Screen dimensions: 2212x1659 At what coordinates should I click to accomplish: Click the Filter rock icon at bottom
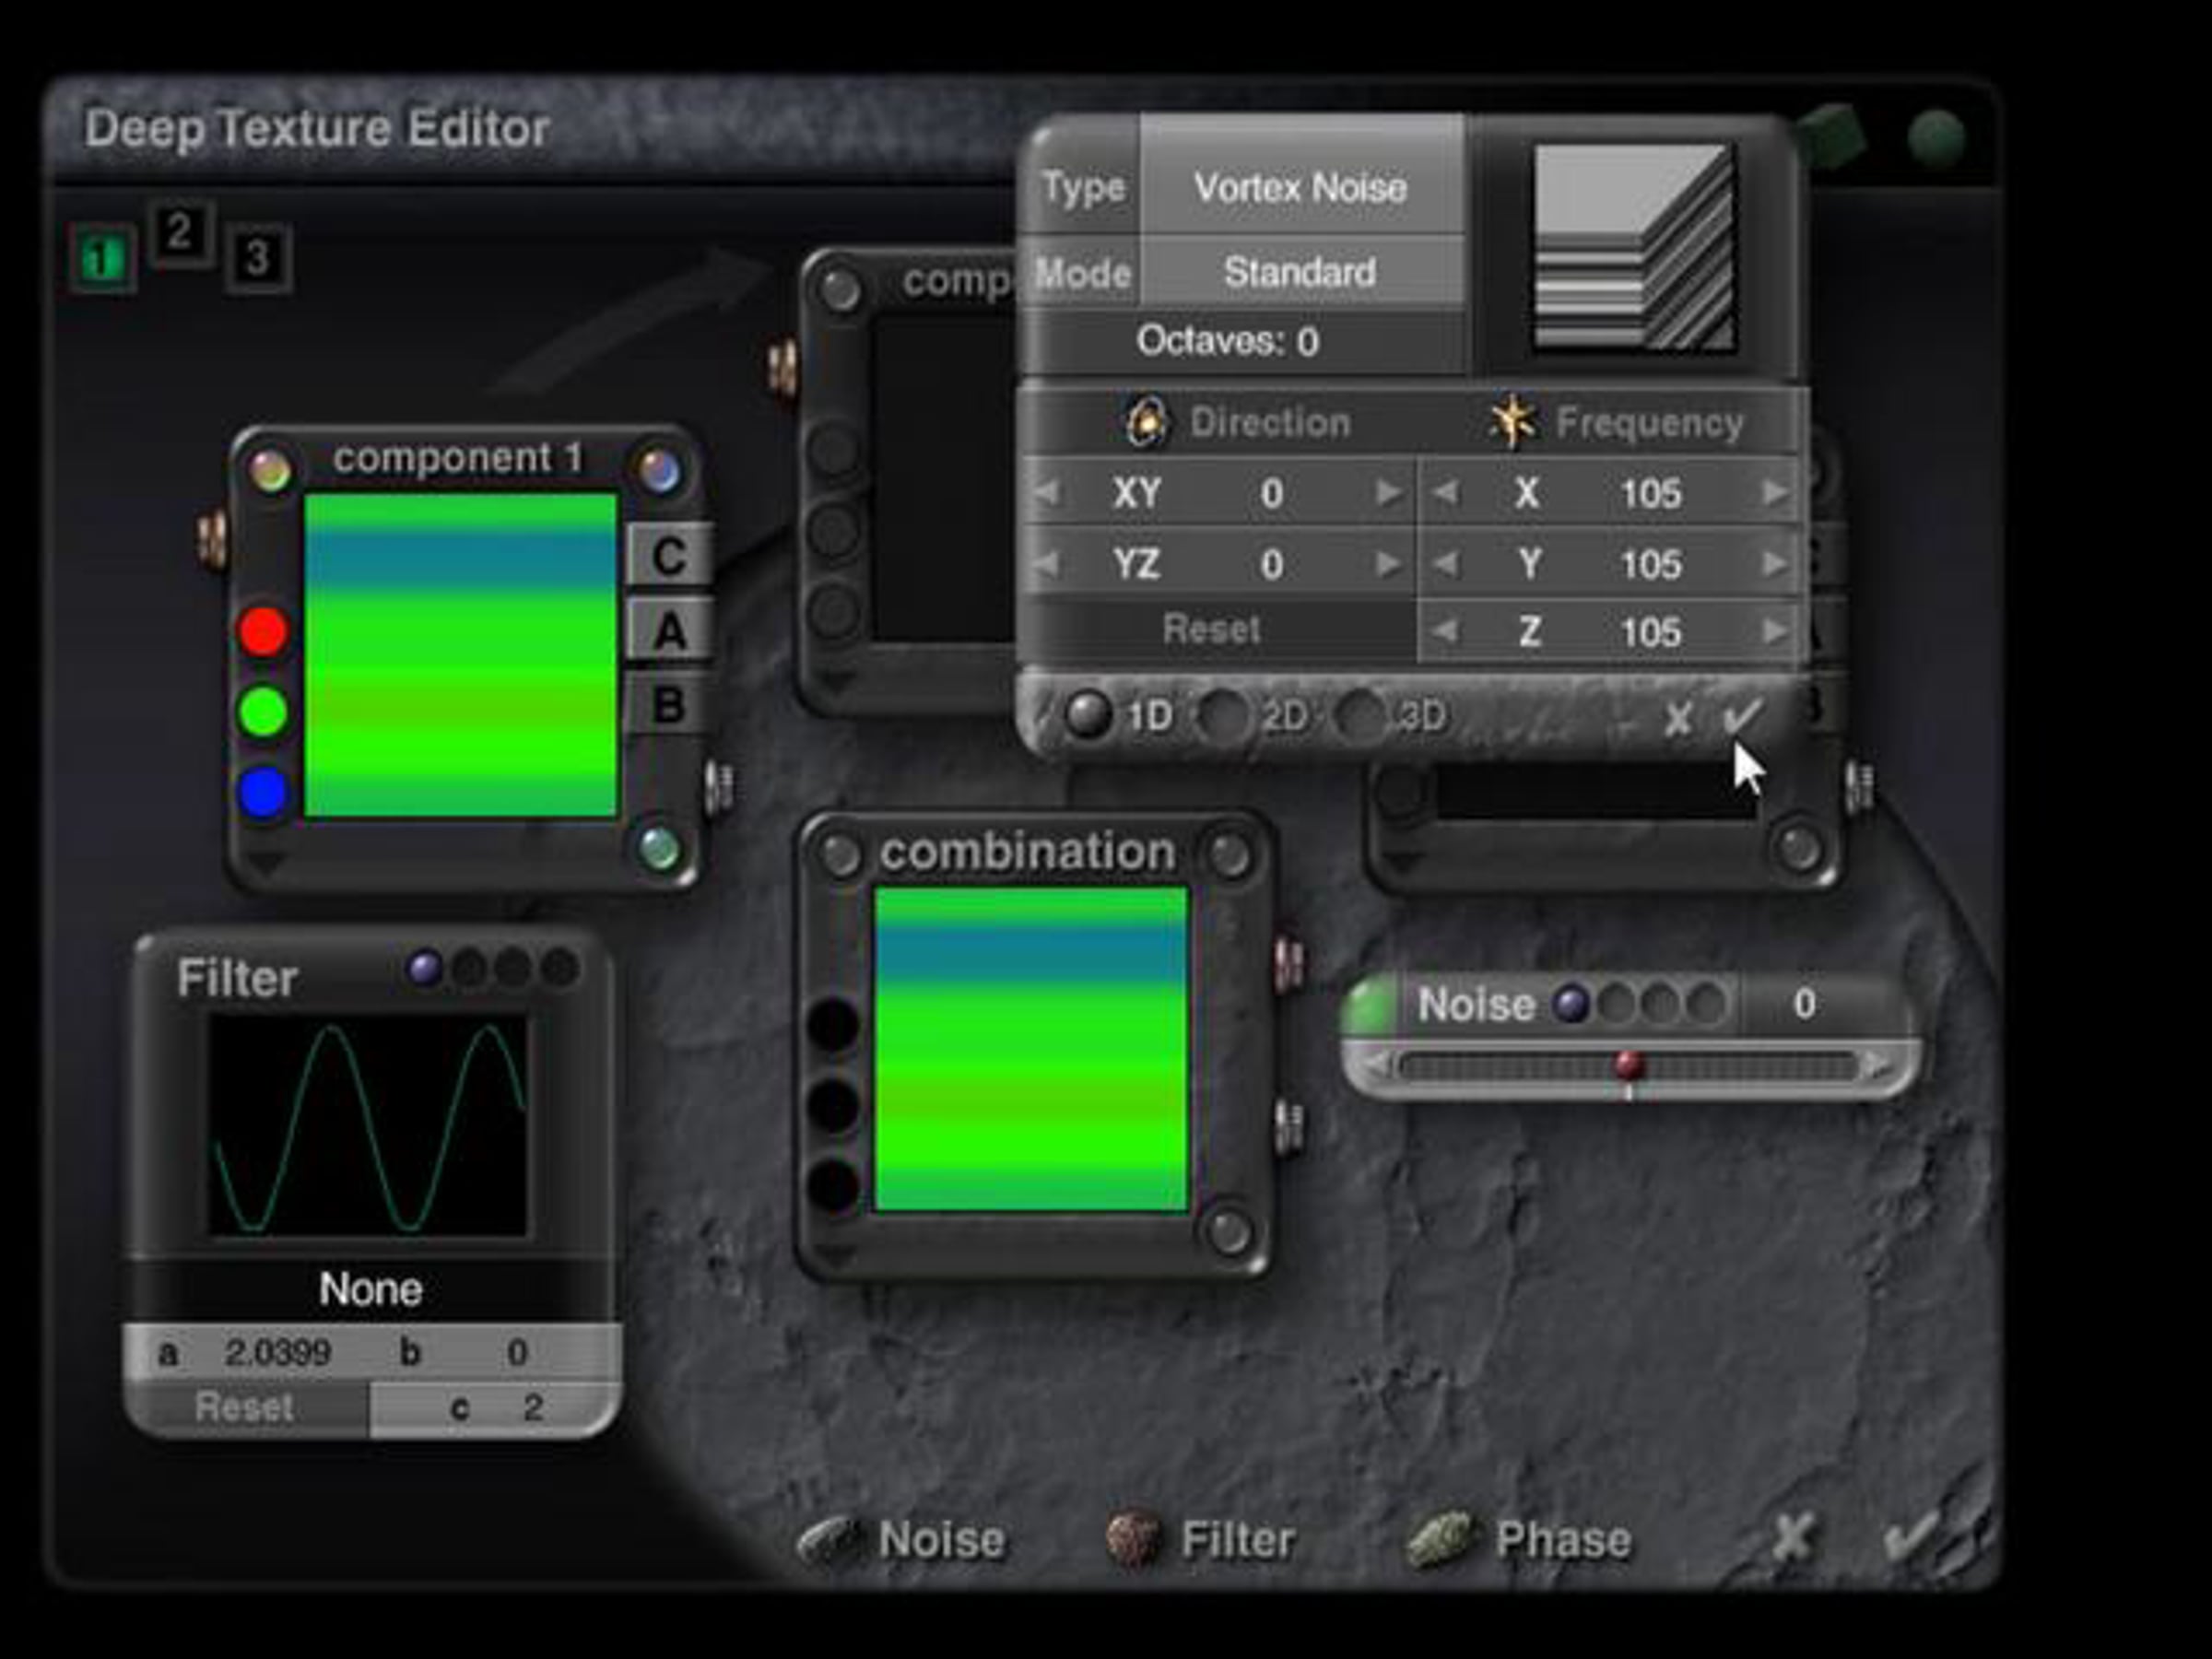[1133, 1538]
